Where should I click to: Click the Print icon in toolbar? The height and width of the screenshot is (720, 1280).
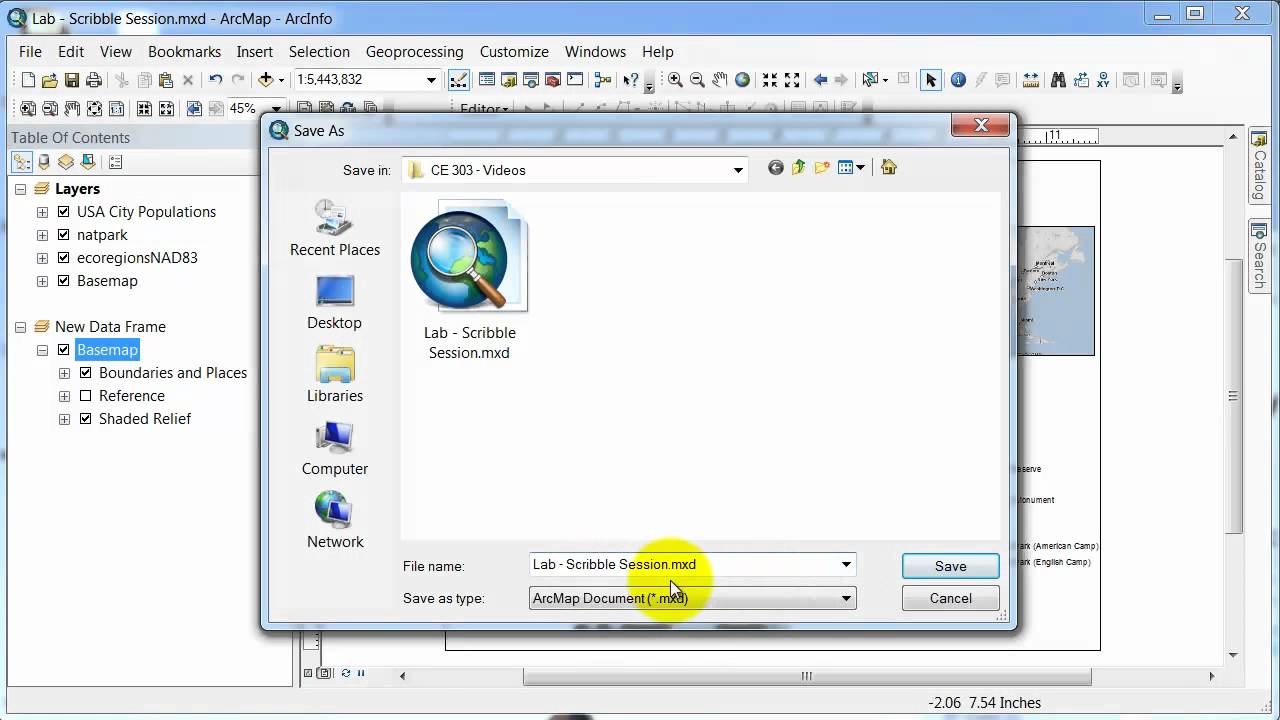click(94, 80)
